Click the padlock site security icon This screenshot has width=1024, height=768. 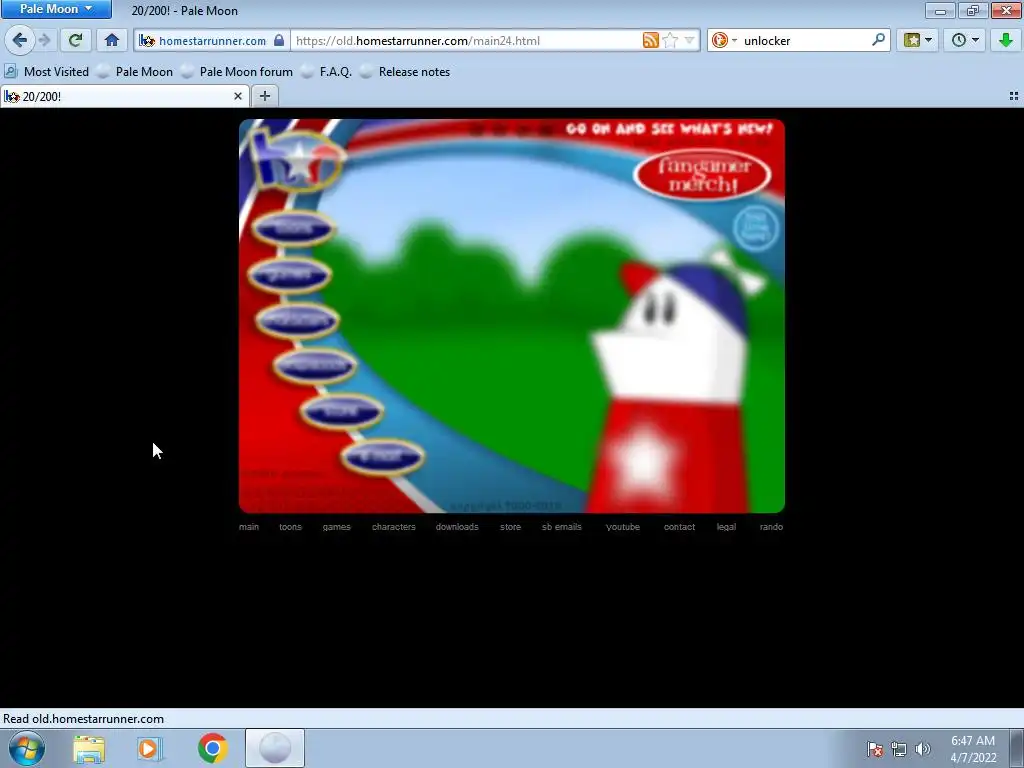pyautogui.click(x=279, y=40)
